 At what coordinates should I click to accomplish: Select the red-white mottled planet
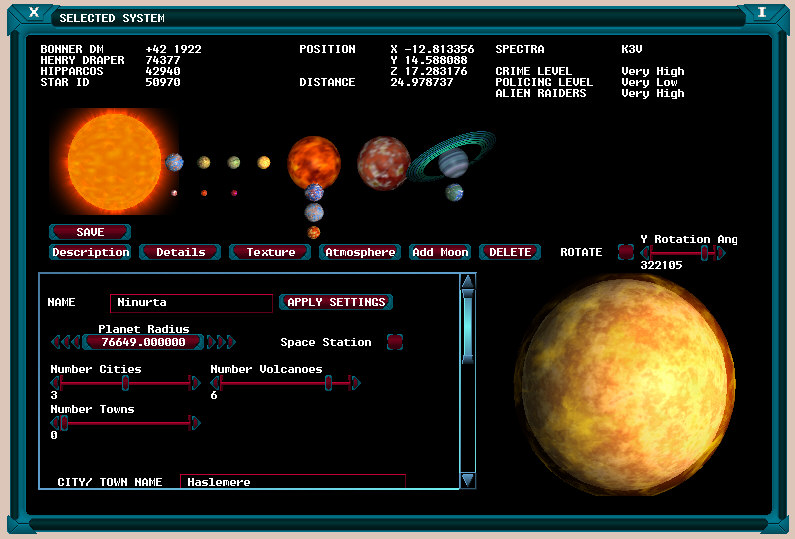(x=384, y=162)
